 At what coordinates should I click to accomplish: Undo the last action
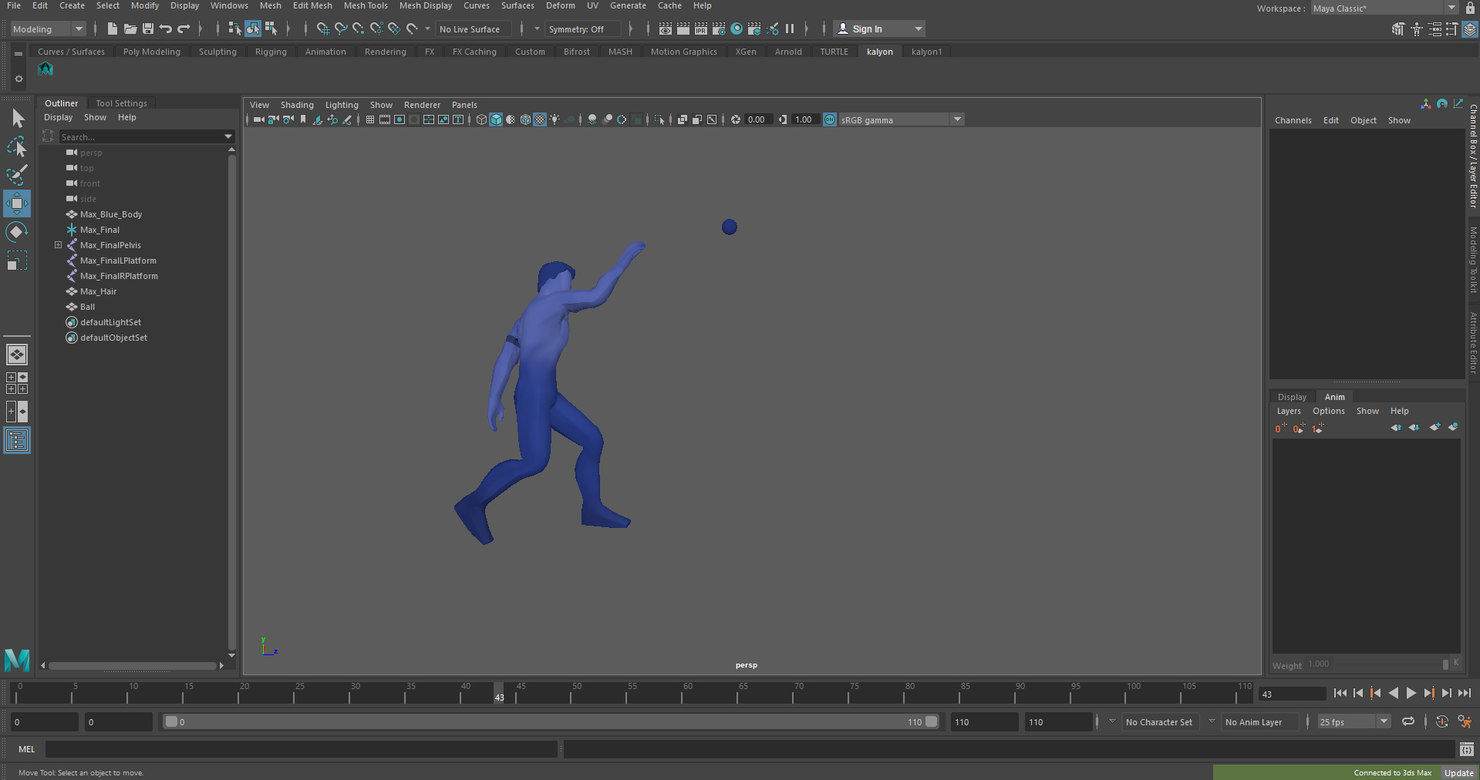(166, 29)
